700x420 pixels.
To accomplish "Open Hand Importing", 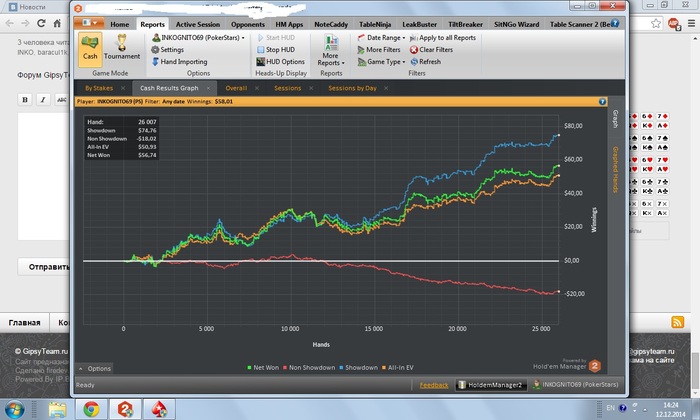I will [x=179, y=62].
